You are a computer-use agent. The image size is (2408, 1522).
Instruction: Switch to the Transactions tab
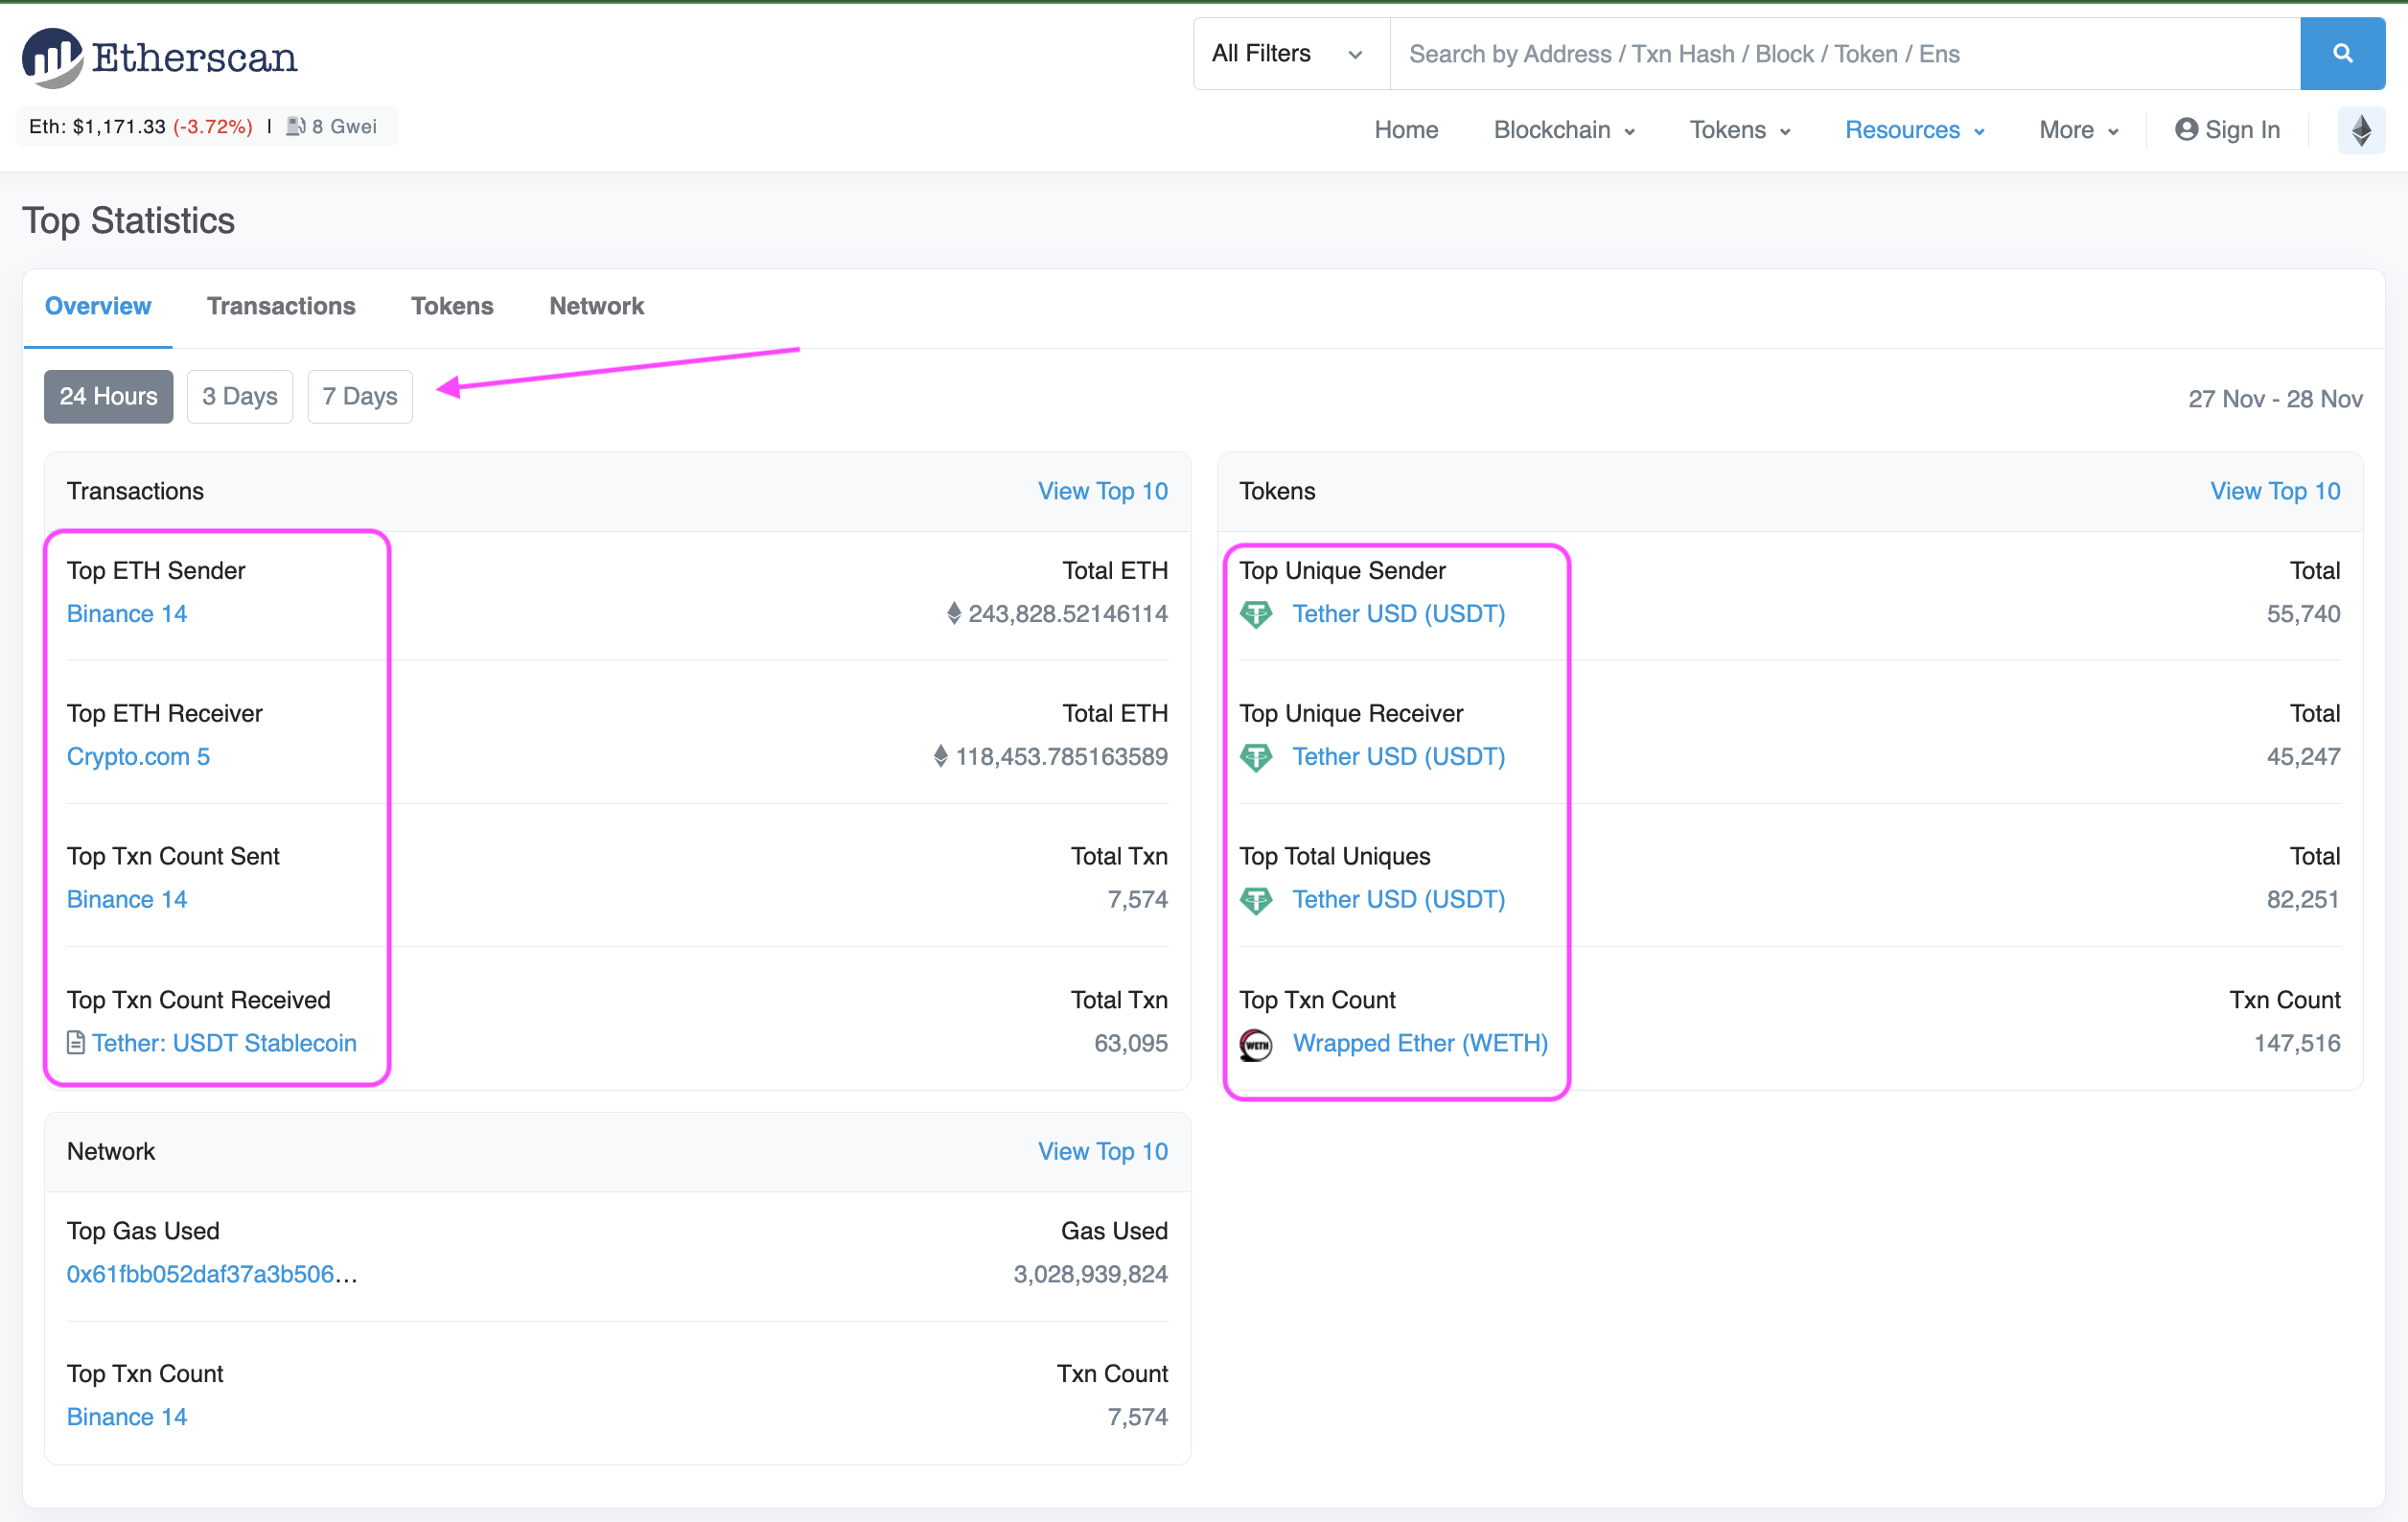[281, 306]
